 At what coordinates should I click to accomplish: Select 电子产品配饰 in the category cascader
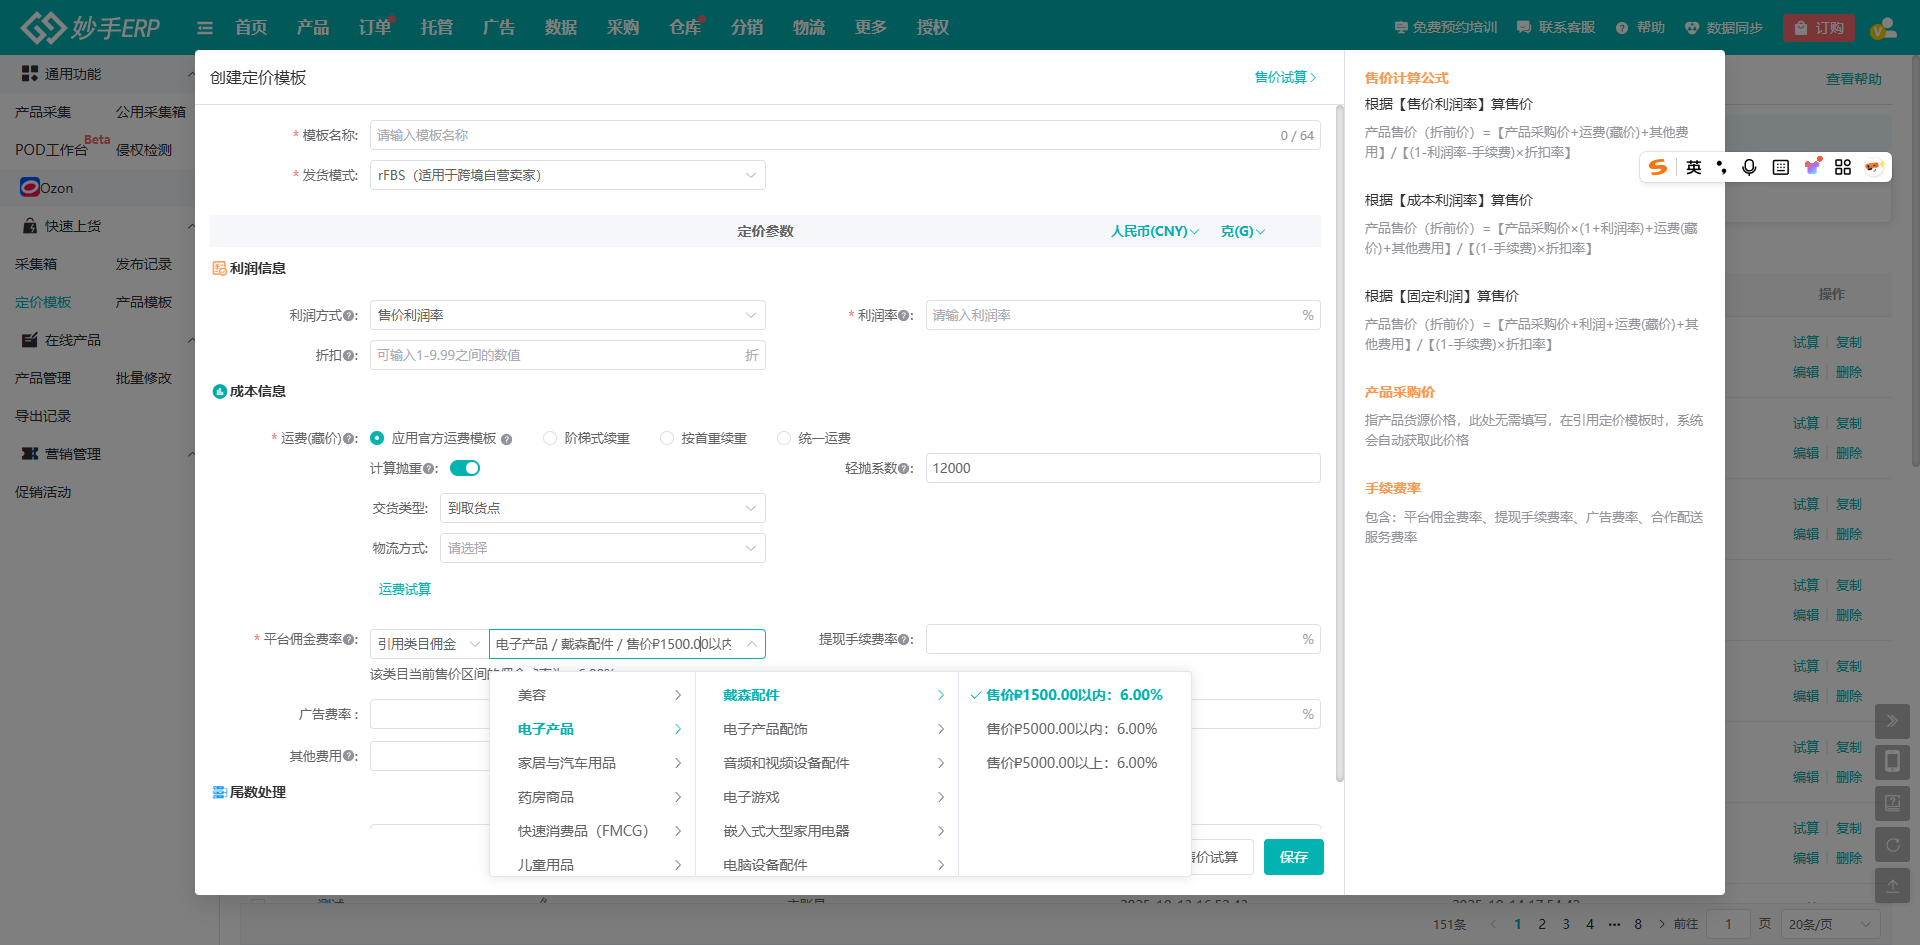[x=765, y=729]
